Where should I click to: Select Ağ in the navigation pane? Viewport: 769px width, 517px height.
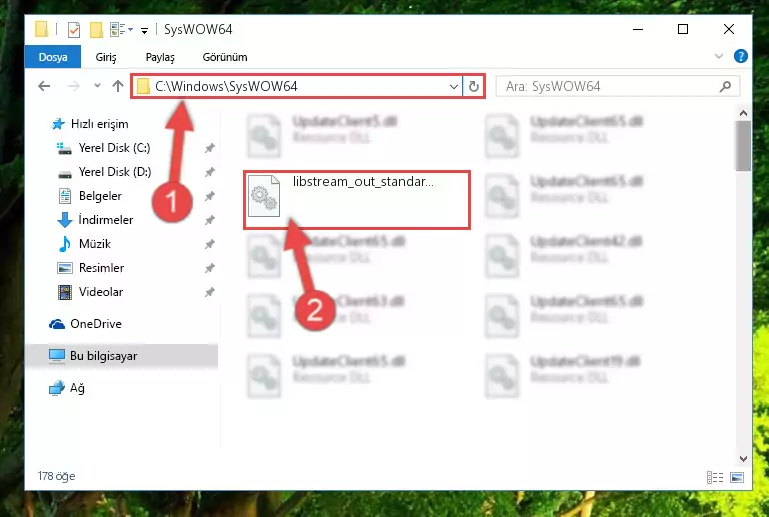click(x=77, y=388)
